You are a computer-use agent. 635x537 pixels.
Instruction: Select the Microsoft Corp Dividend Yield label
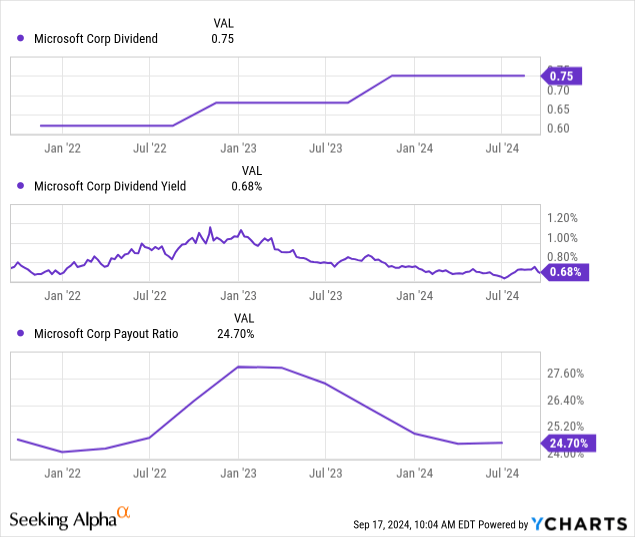pyautogui.click(x=110, y=186)
